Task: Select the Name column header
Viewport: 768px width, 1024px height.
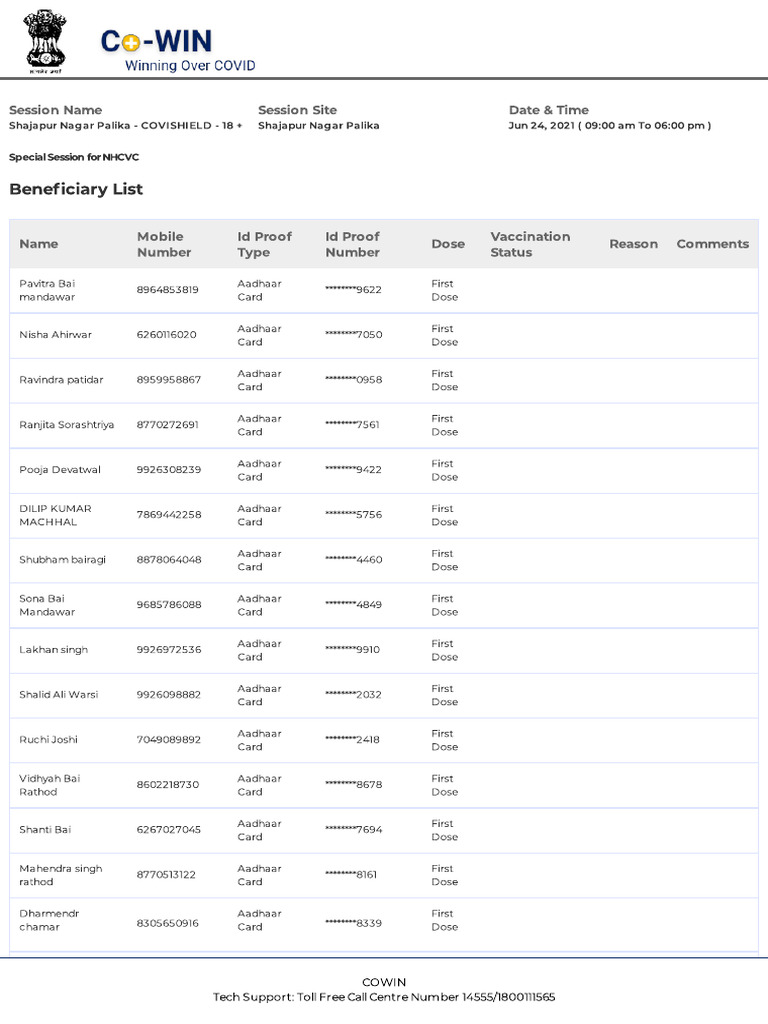Action: click(39, 244)
